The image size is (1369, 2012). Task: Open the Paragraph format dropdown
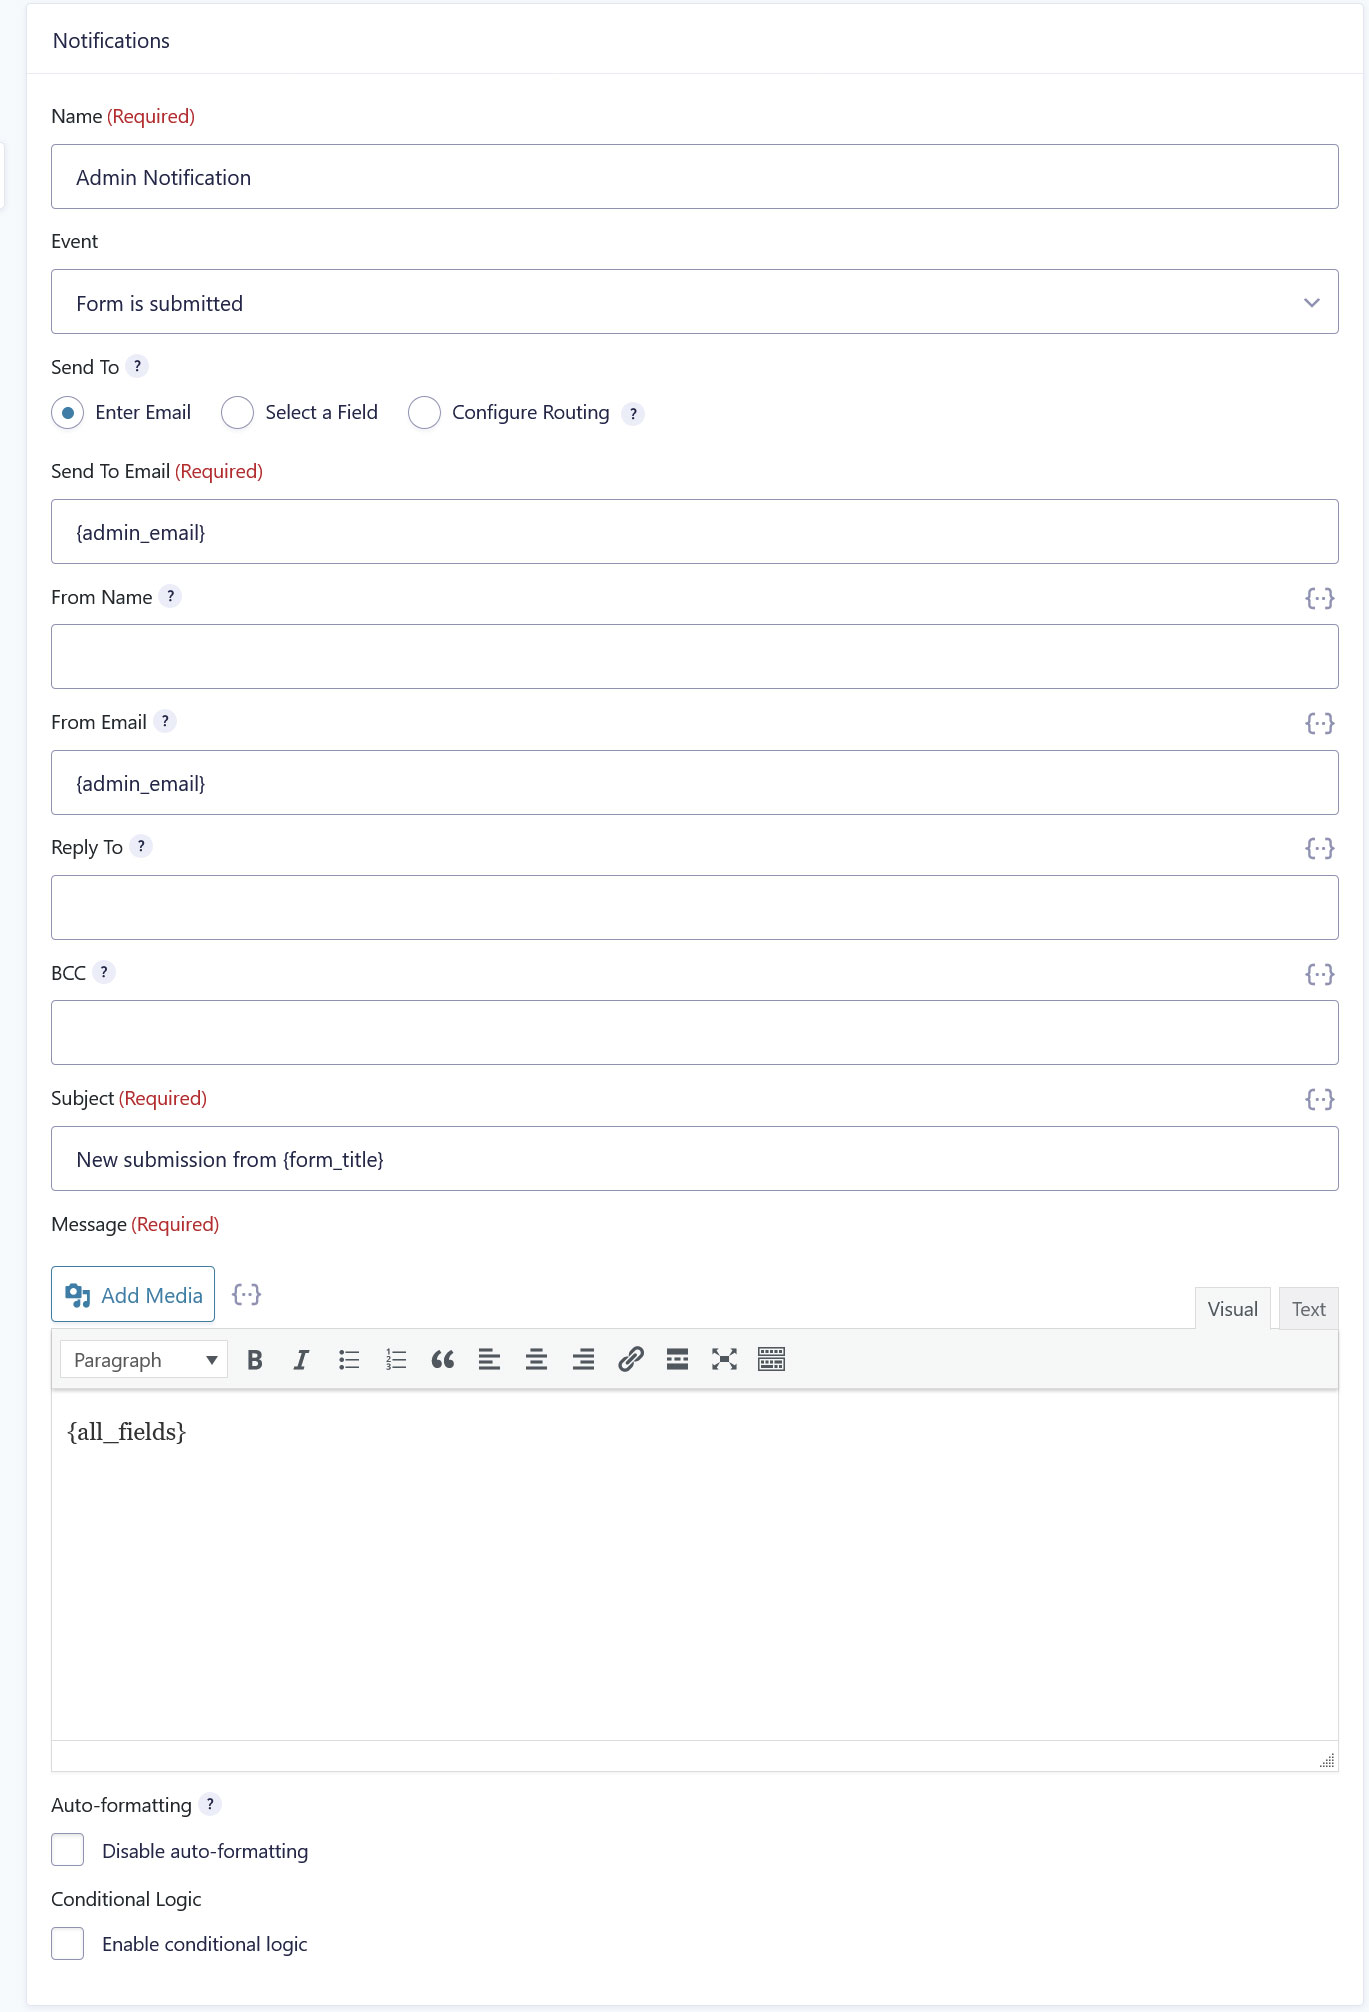[144, 1360]
